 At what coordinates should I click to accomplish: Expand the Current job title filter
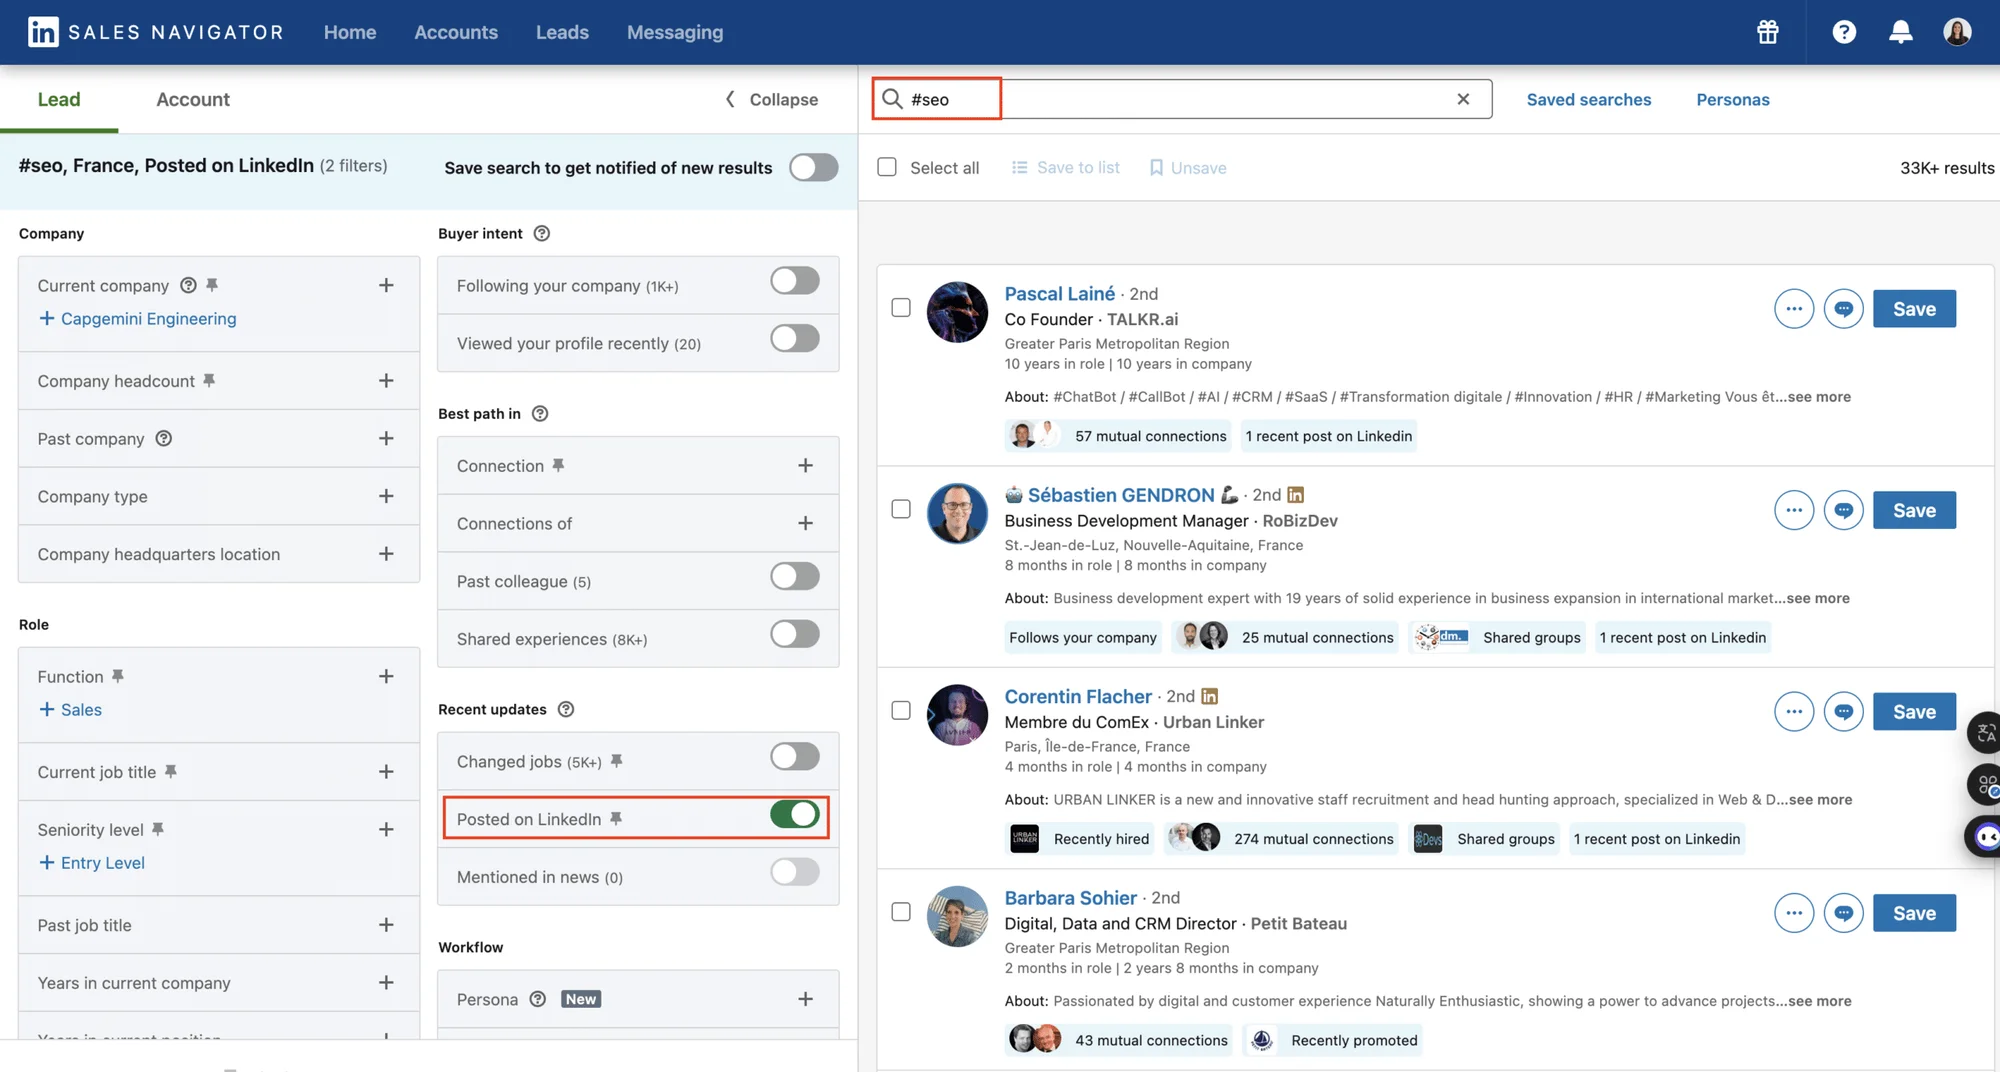pyautogui.click(x=386, y=772)
